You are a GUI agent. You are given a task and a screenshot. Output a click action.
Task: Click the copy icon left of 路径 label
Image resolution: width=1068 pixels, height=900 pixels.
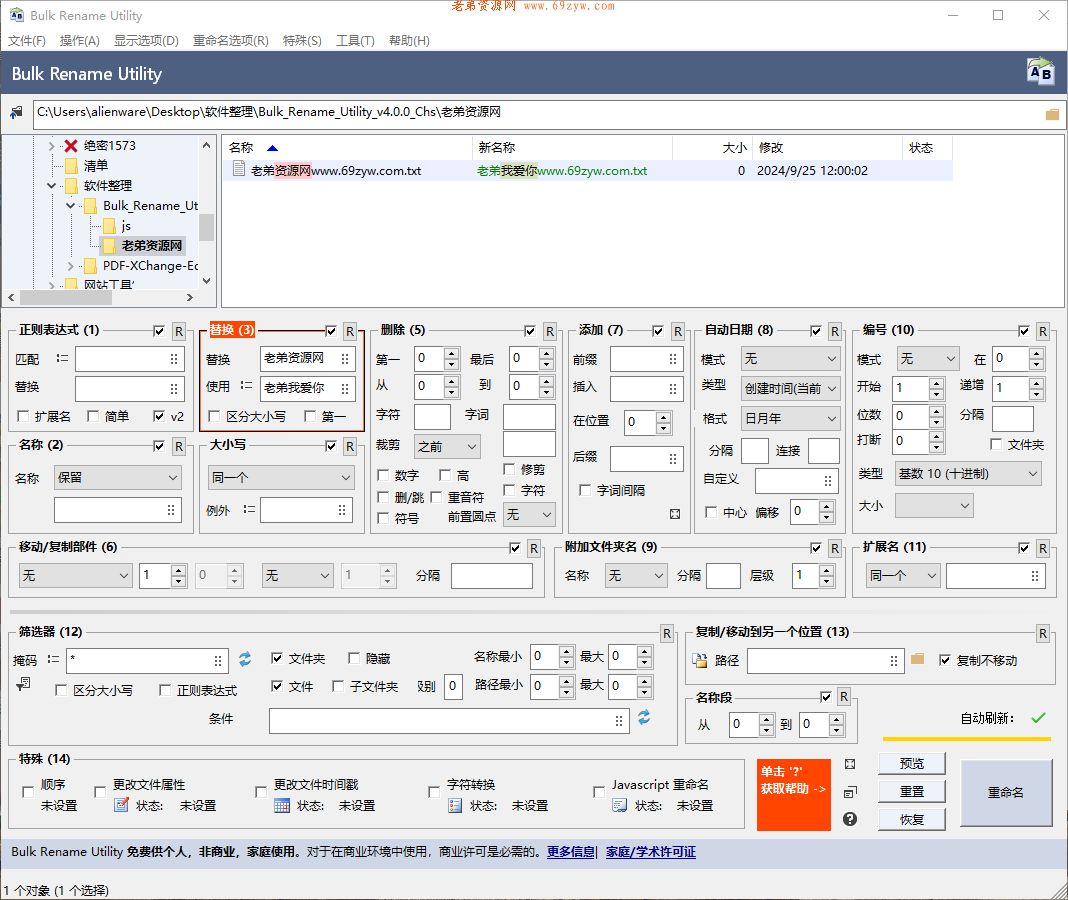tap(700, 660)
